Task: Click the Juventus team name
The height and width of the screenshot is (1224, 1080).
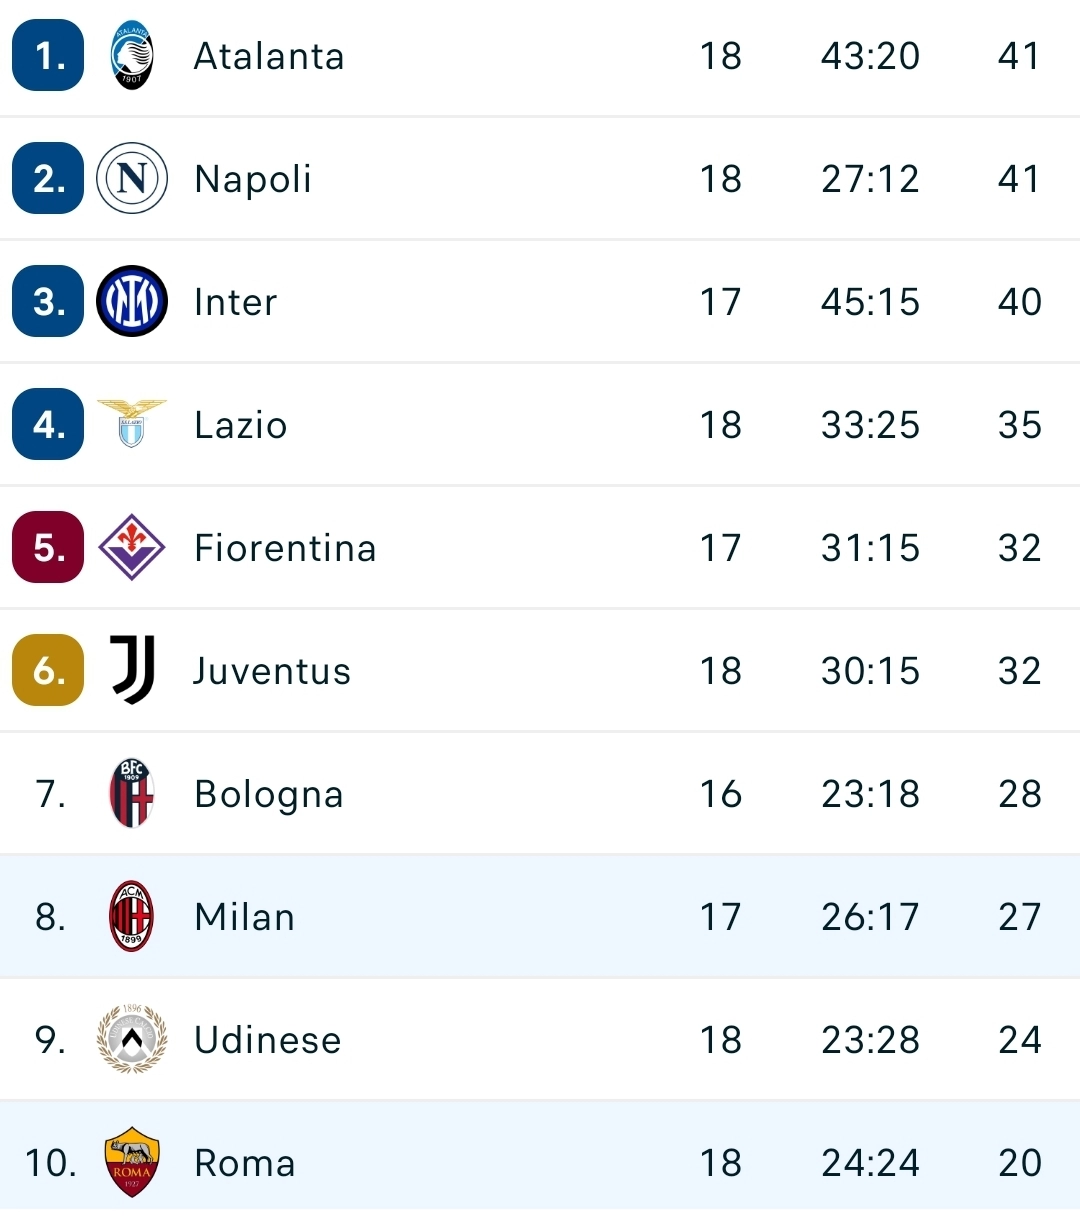Action: point(271,670)
